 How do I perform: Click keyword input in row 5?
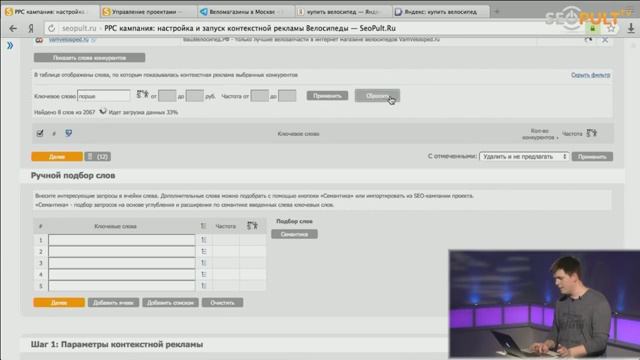(x=122, y=286)
